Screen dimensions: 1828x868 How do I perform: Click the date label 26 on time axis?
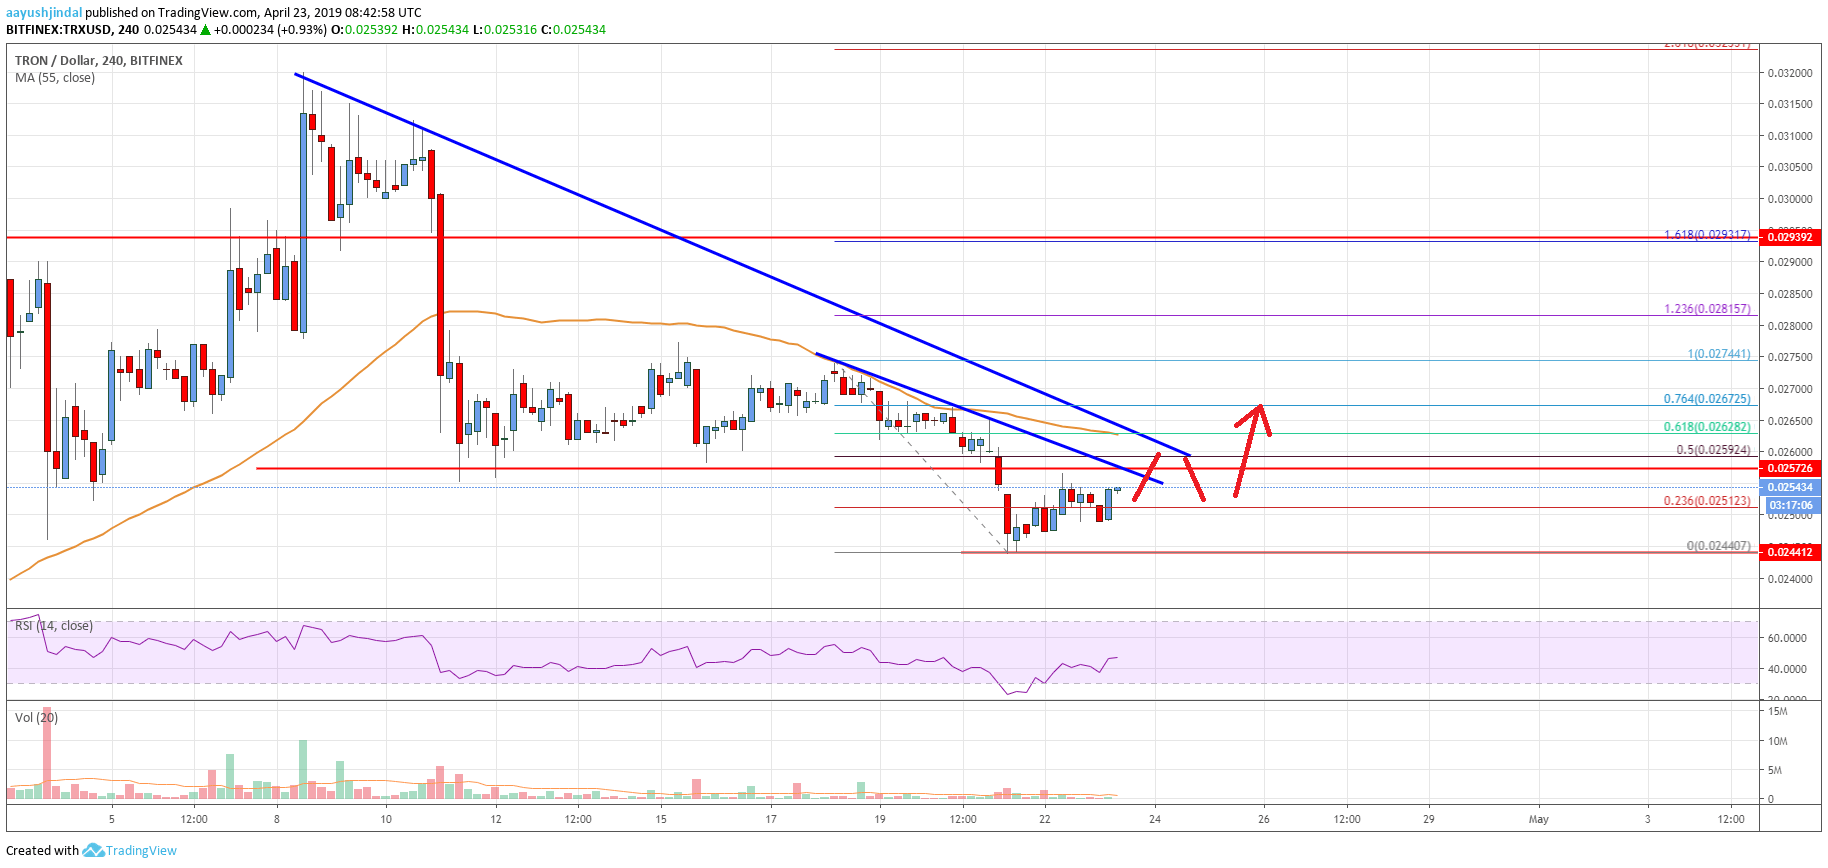coord(1264,819)
